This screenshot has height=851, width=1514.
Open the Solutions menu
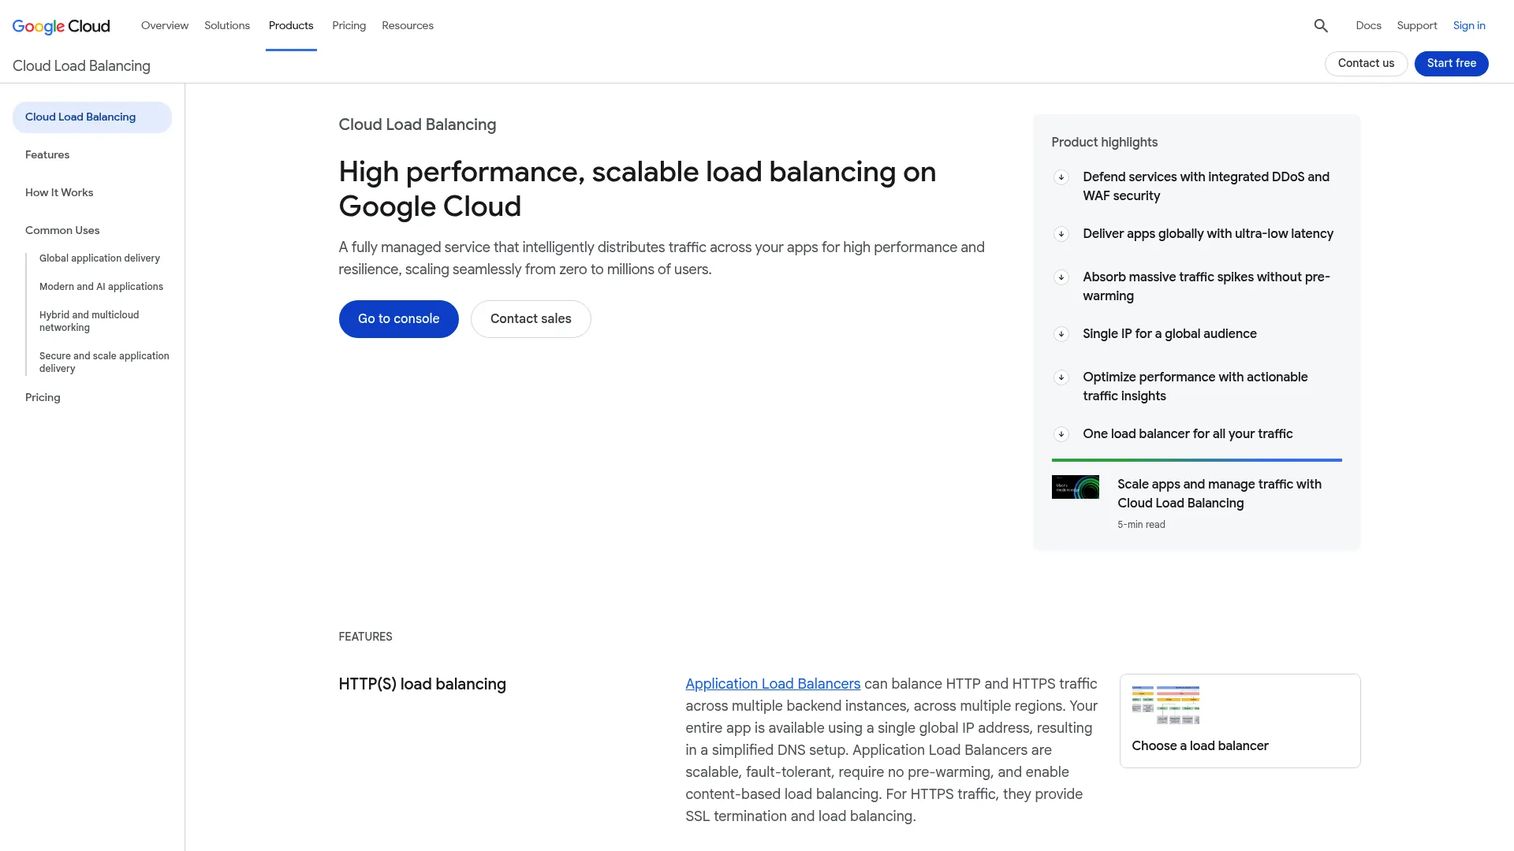pos(227,26)
